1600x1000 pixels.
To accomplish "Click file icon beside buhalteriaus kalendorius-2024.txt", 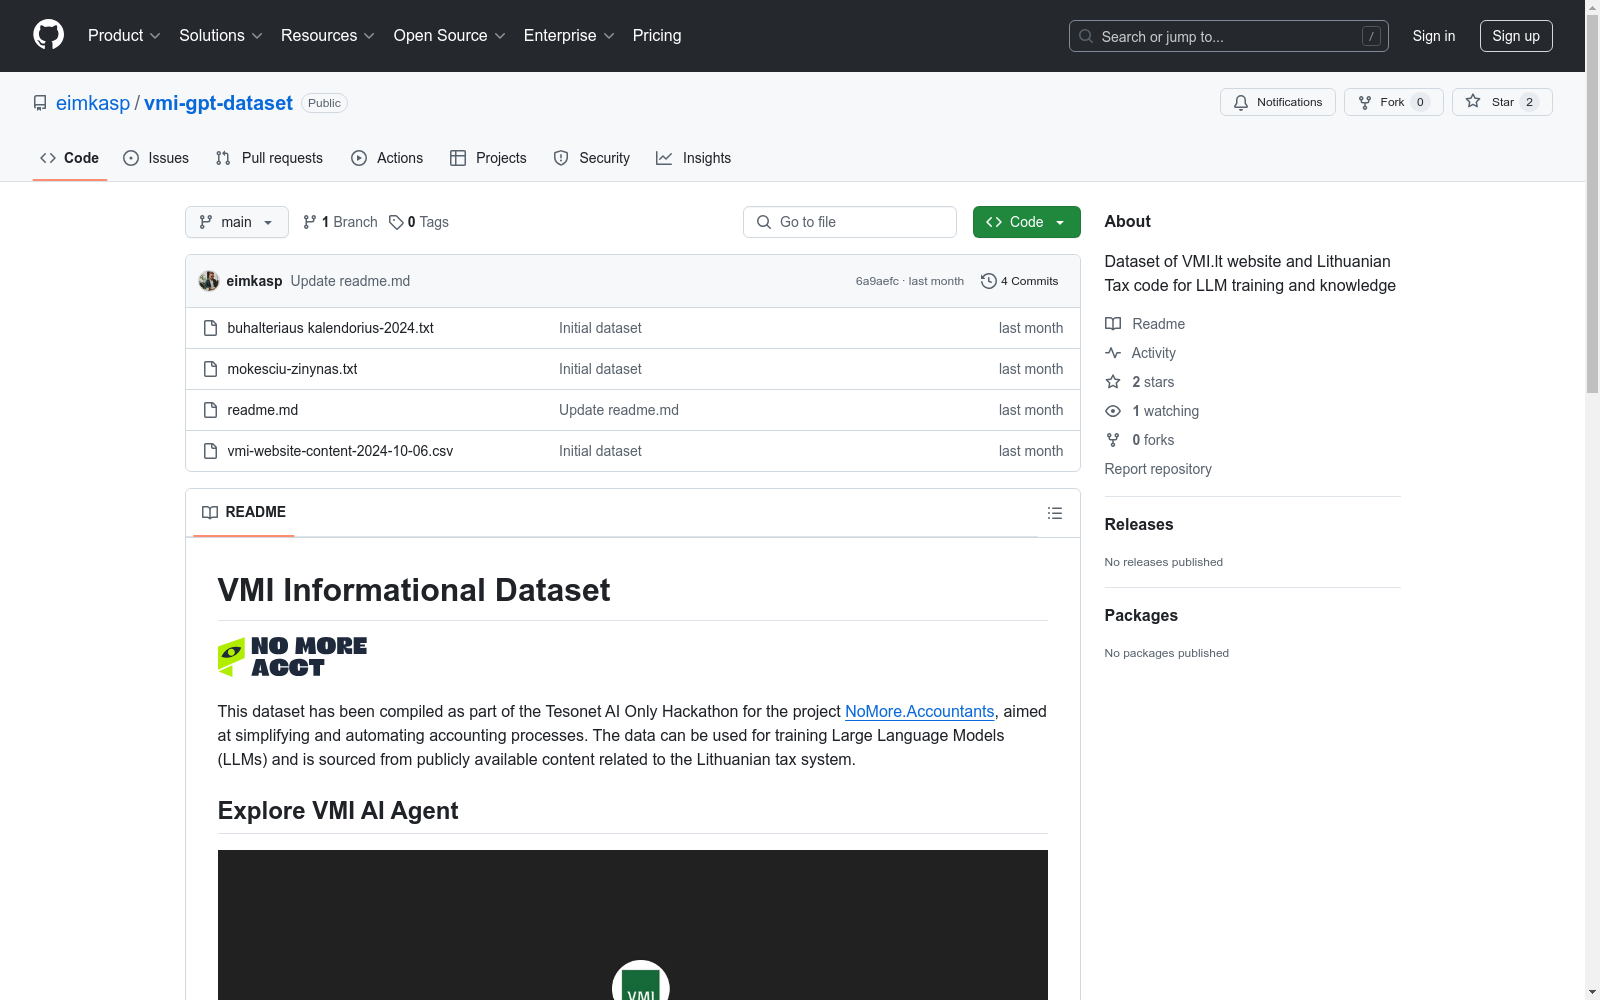I will coord(210,328).
